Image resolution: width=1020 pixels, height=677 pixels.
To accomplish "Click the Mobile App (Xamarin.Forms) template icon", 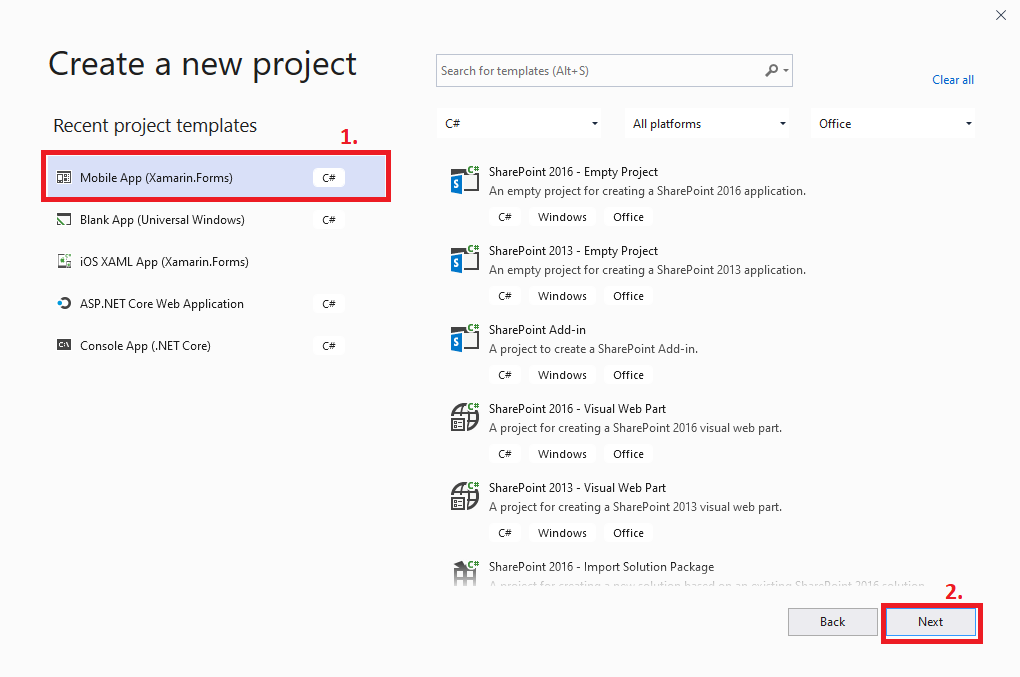I will point(63,176).
